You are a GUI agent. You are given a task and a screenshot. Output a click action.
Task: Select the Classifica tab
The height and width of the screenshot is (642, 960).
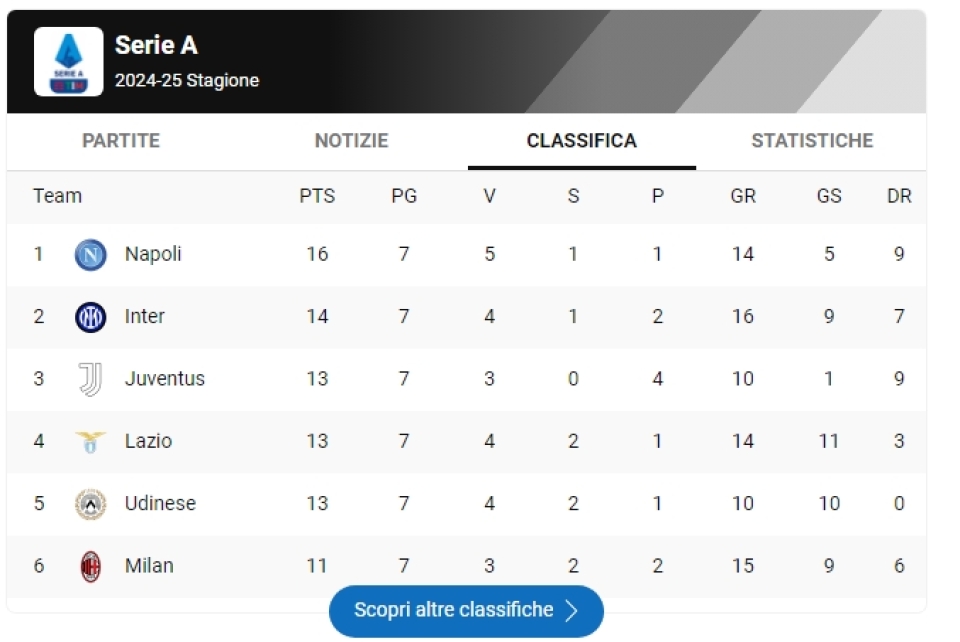coord(581,141)
